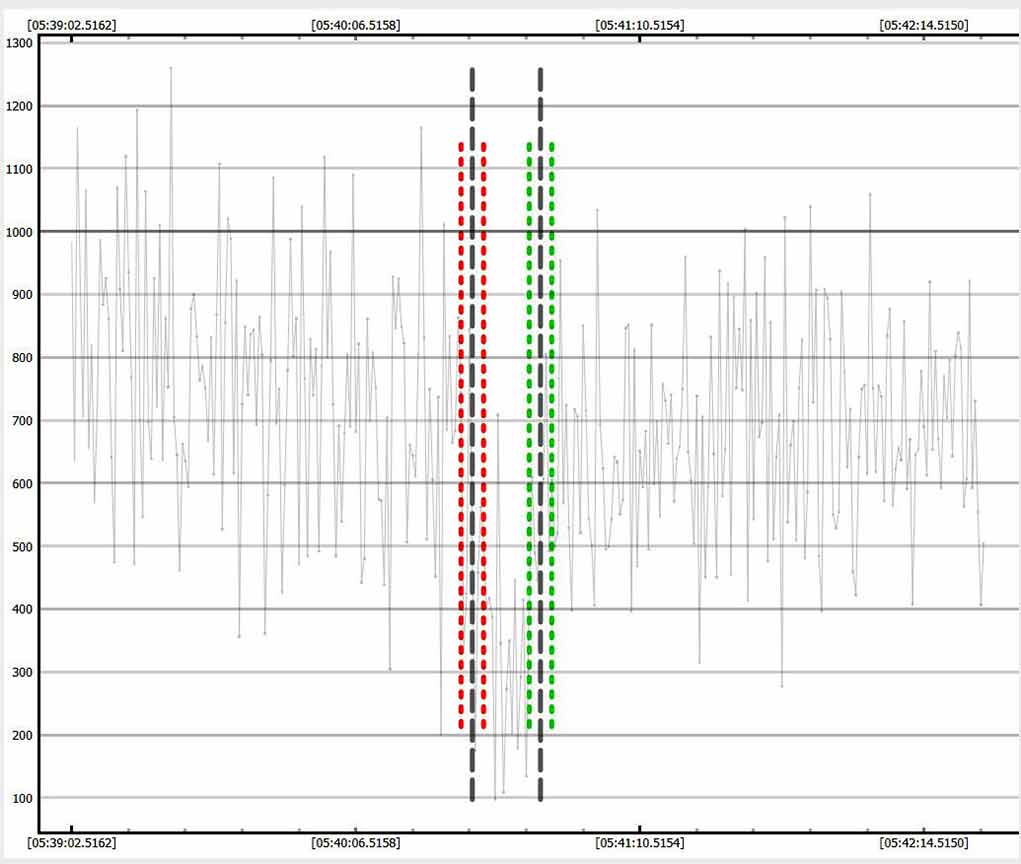
Task: Click the 400 y-axis value
Action: [x=22, y=609]
